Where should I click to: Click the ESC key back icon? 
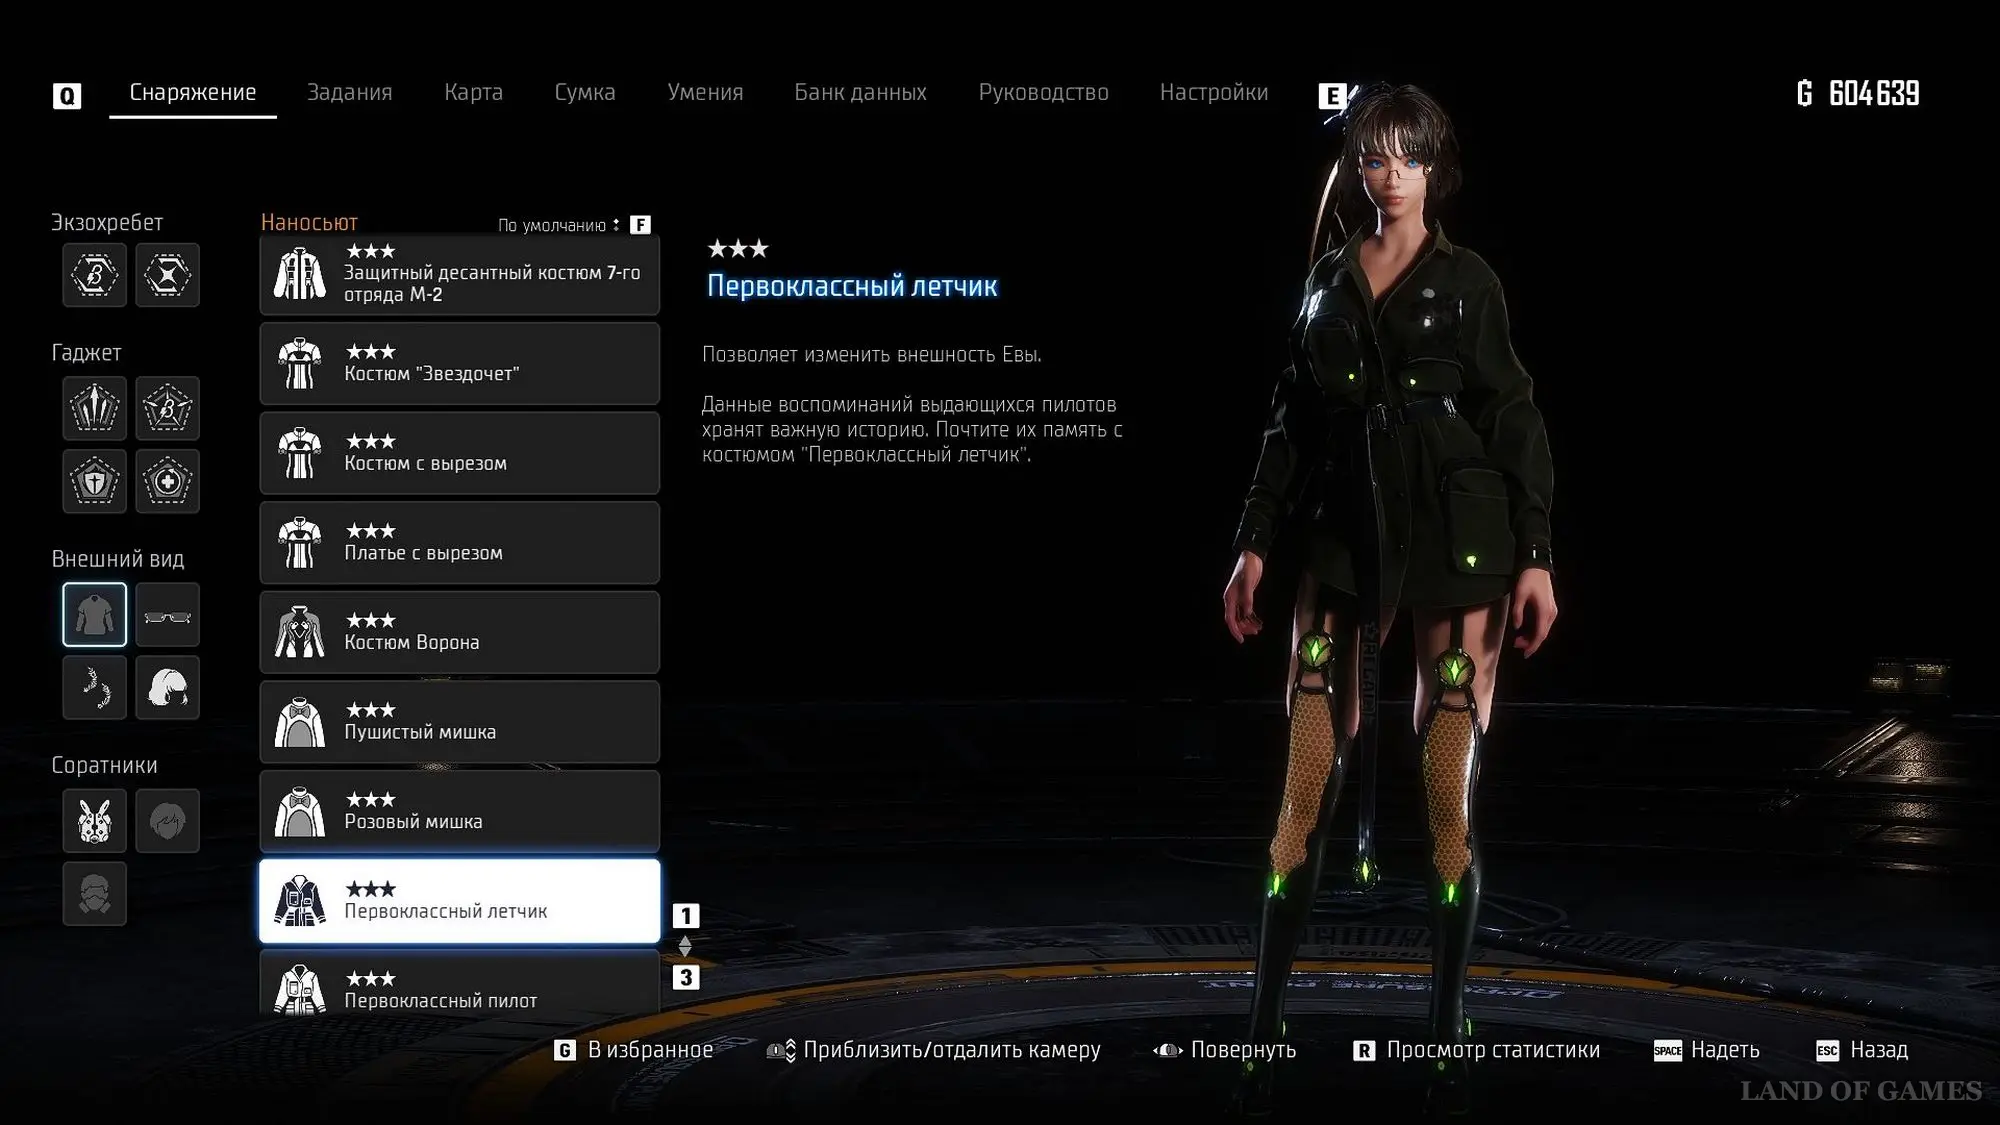click(1827, 1051)
